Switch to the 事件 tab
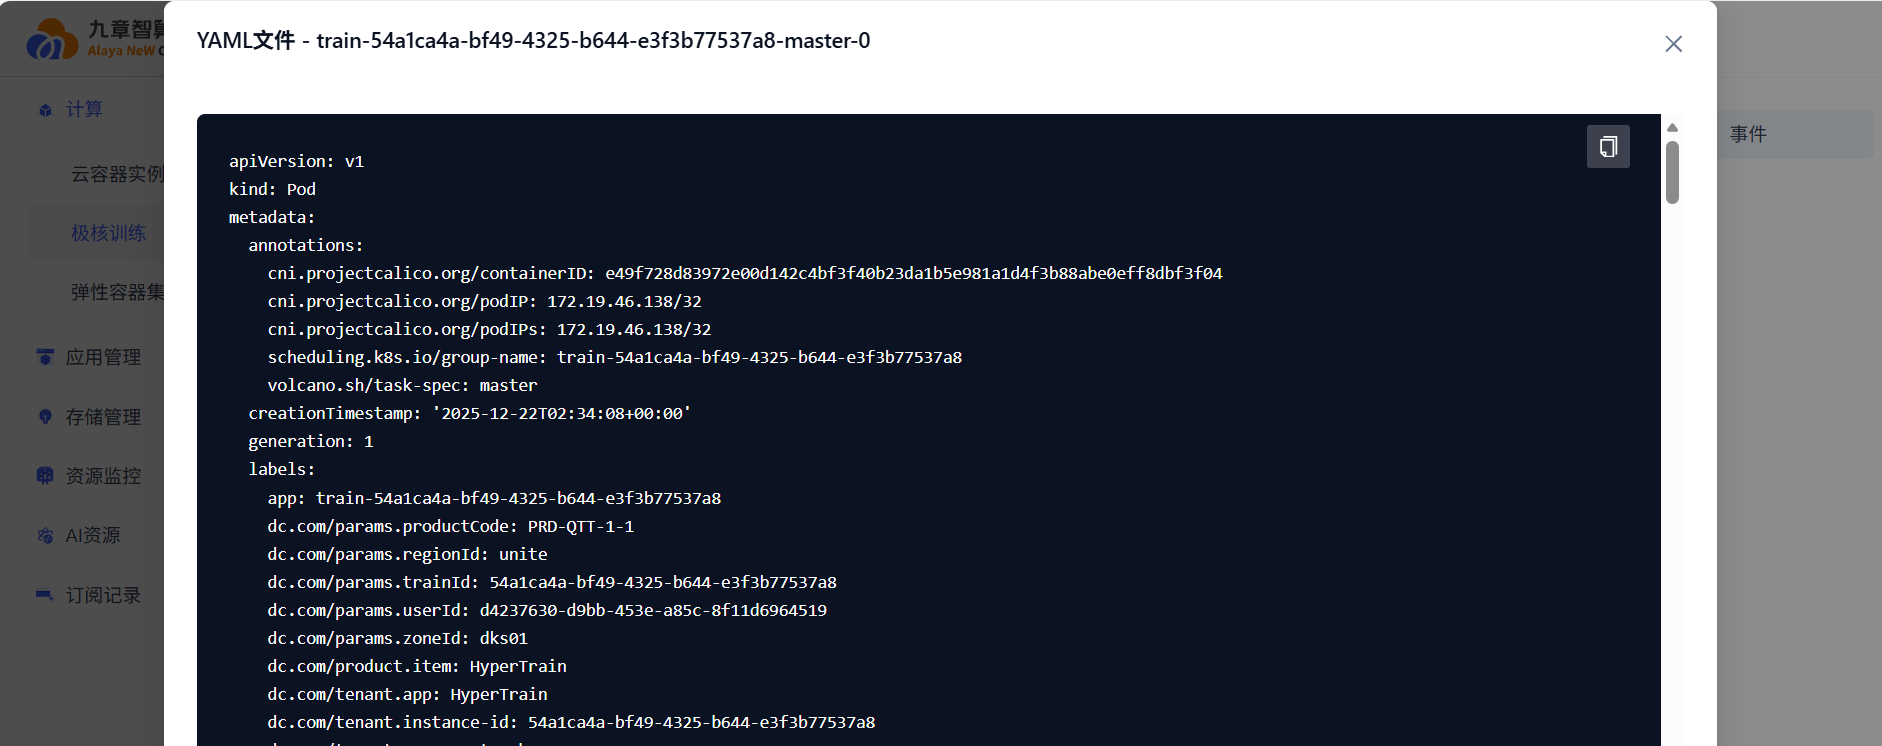The width and height of the screenshot is (1882, 746). click(x=1748, y=134)
